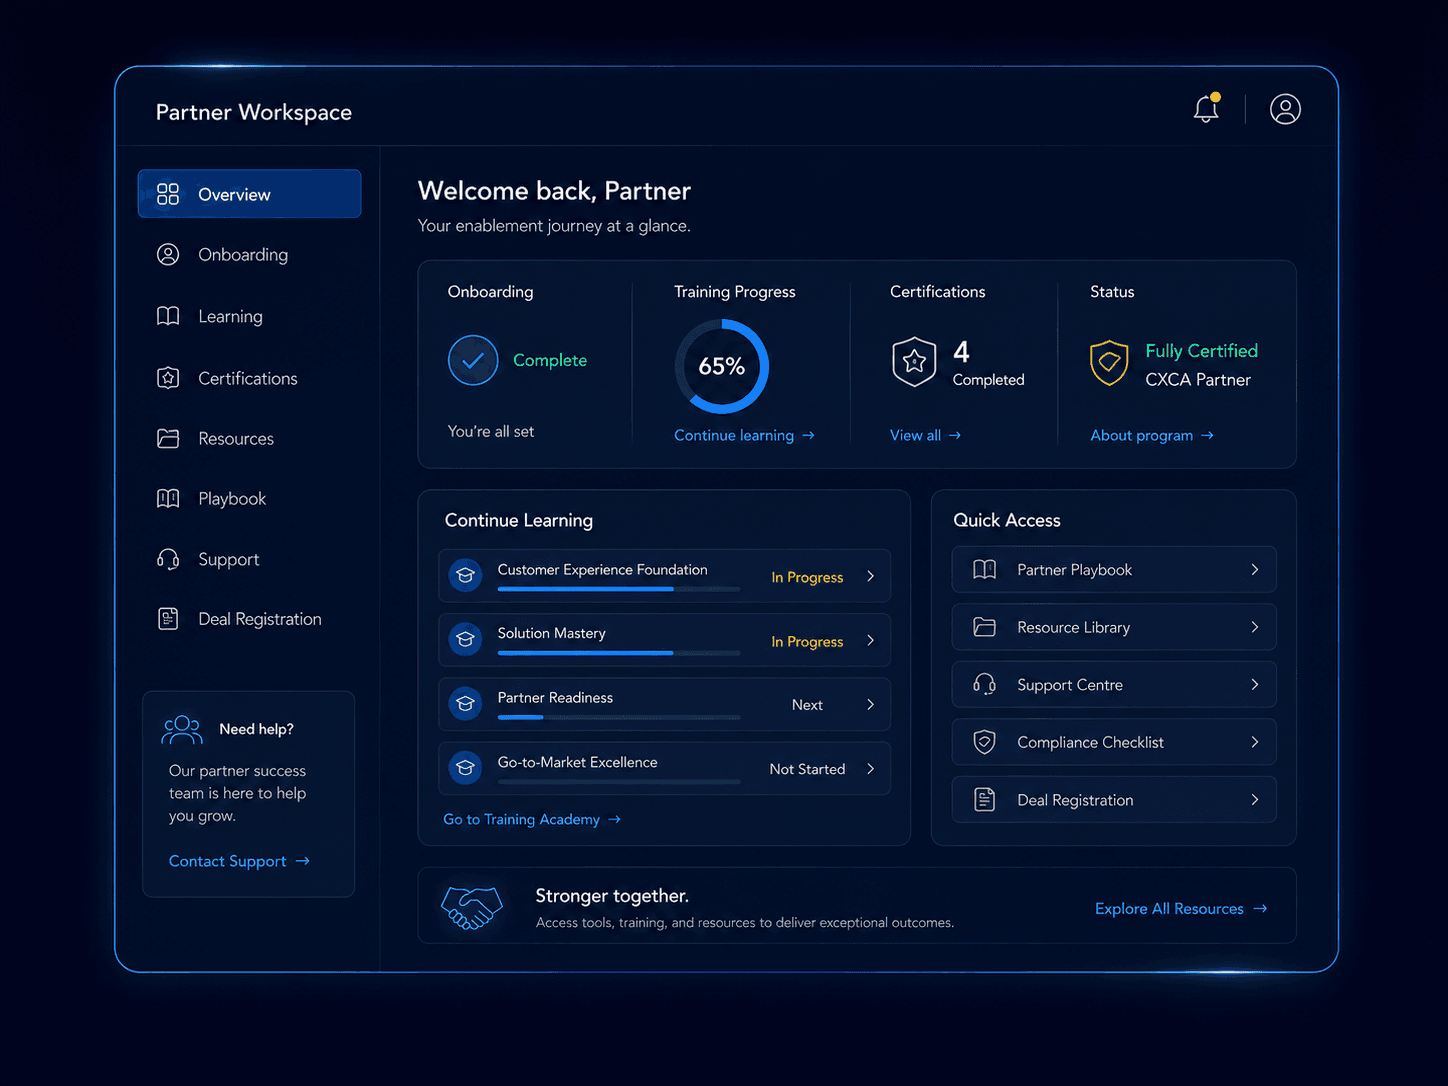
Task: Click the '4 Completed' certifications count
Action: [988, 363]
